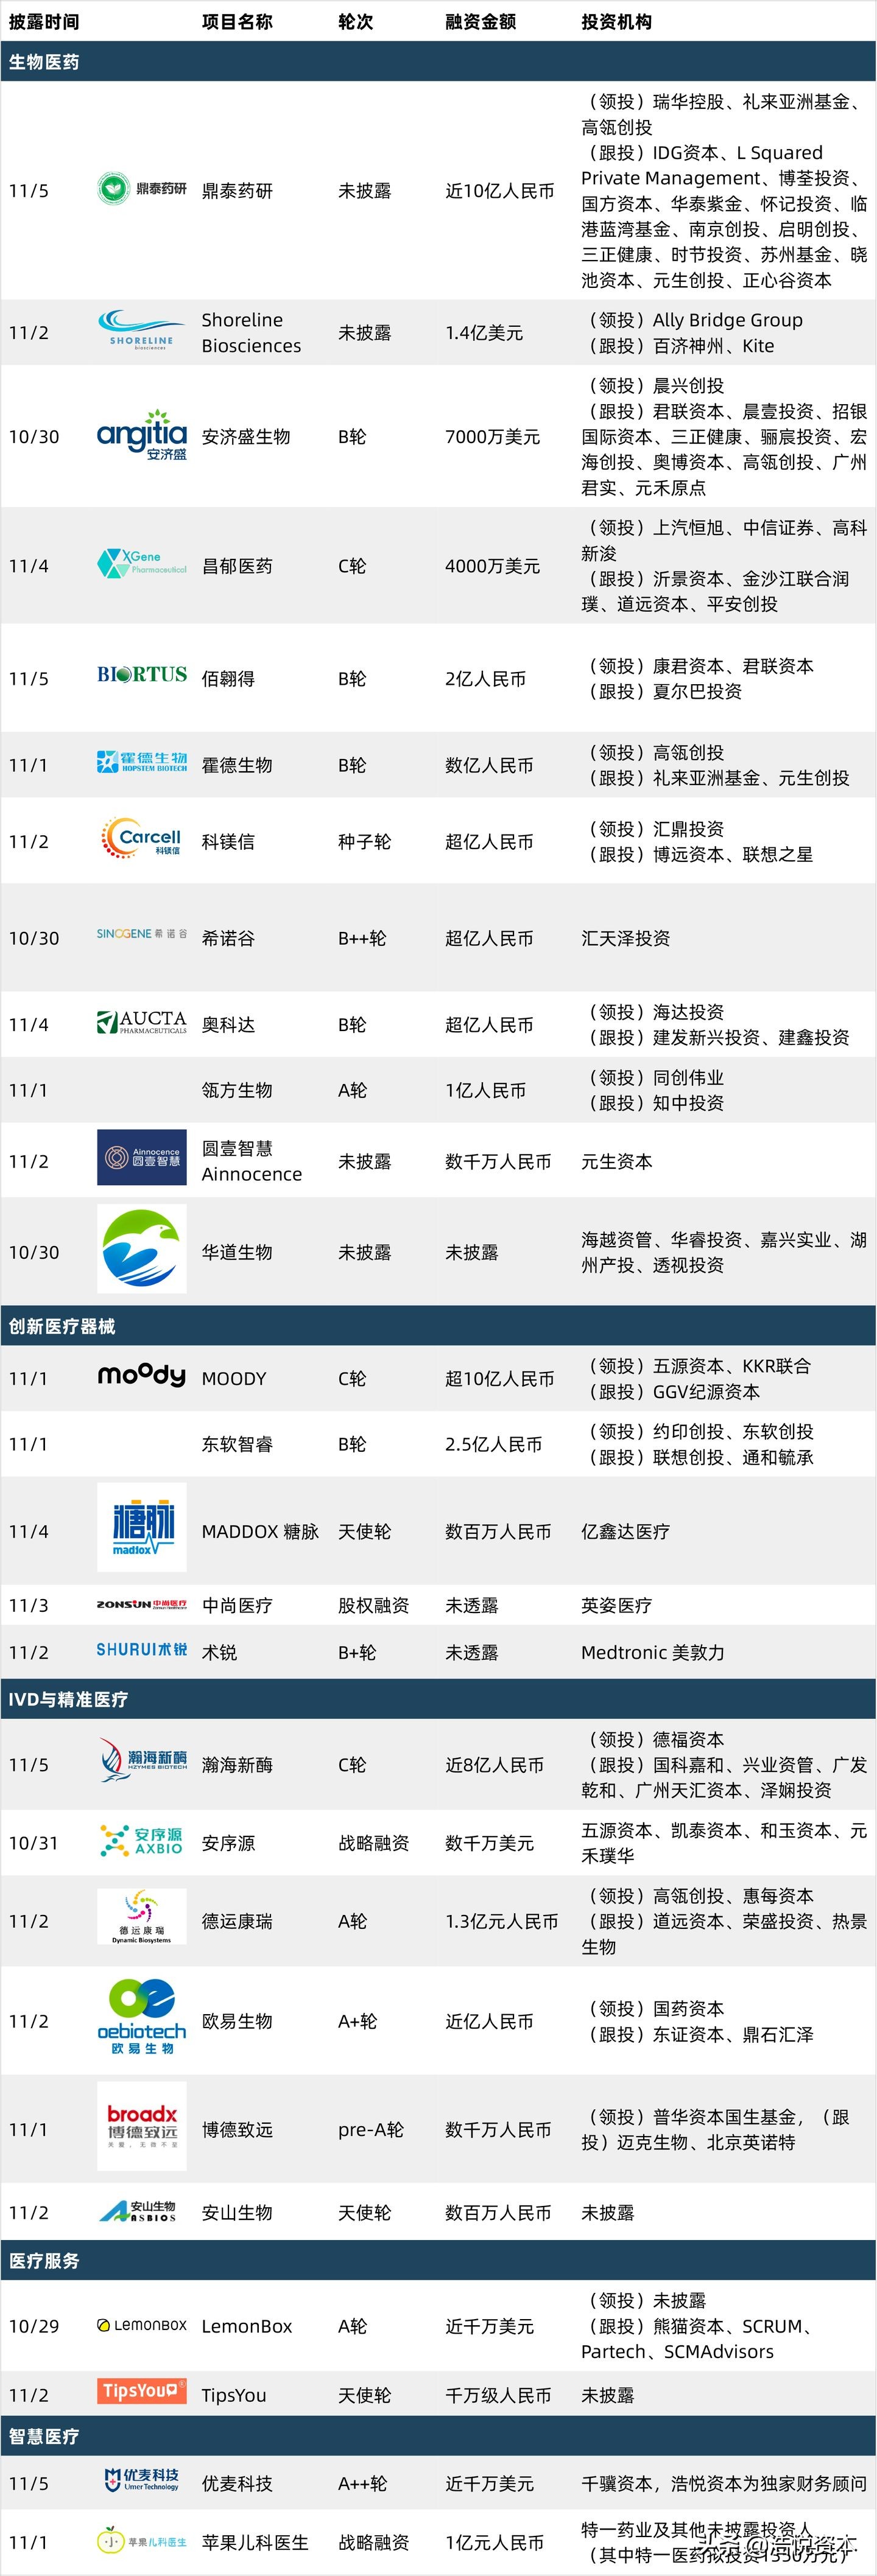Click the 鼎泰药研 company logo
The width and height of the screenshot is (877, 2576).
pos(142,188)
